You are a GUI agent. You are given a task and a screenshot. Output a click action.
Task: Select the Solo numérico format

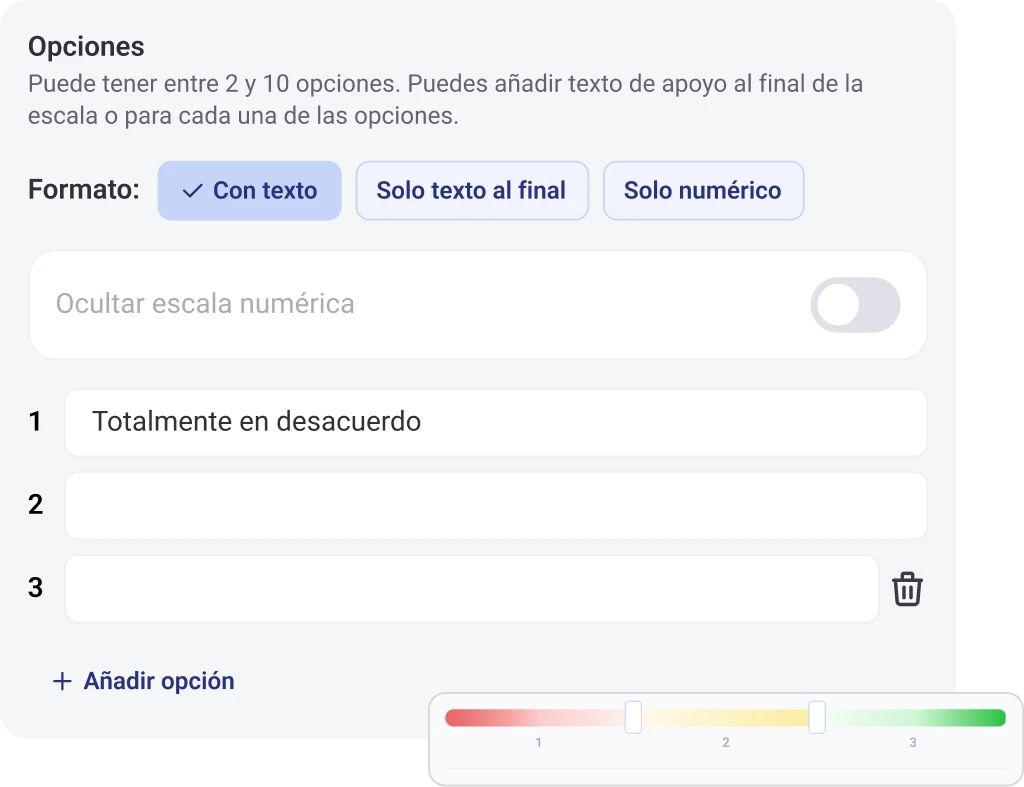pos(703,190)
